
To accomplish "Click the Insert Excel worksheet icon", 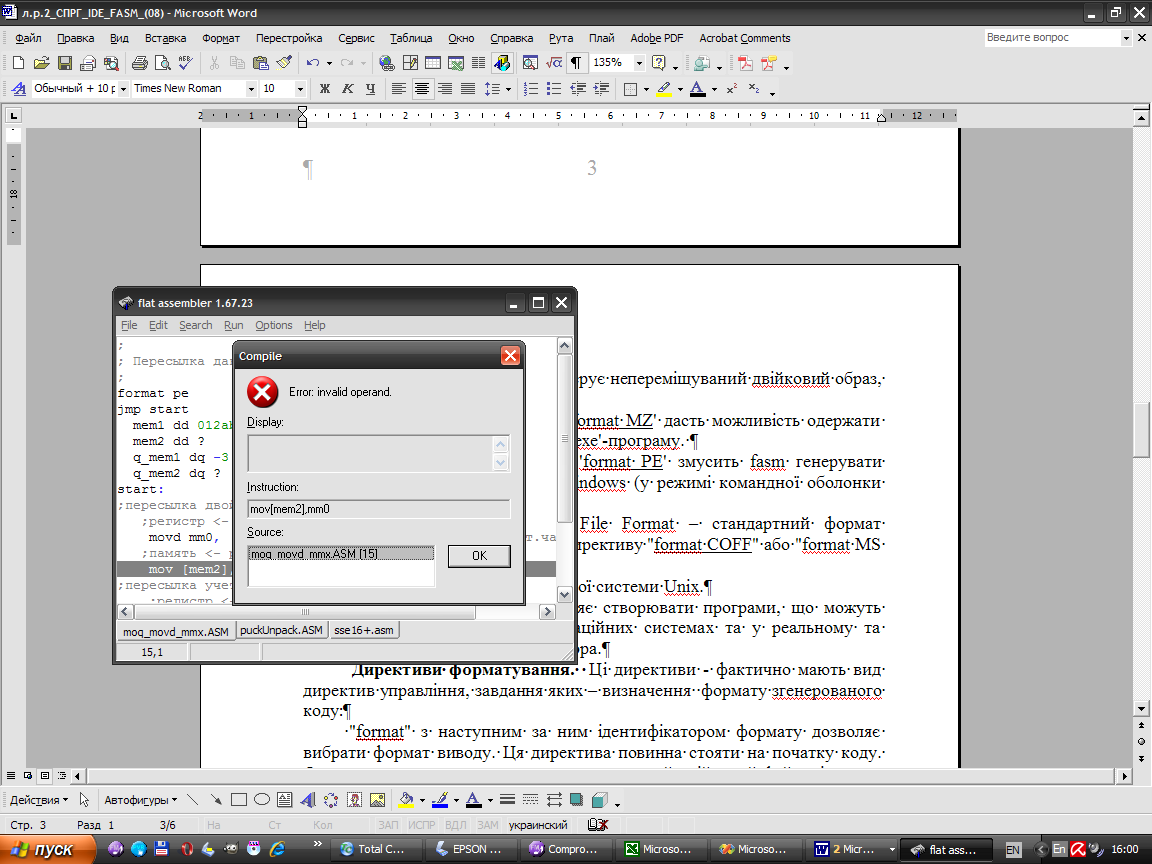I will click(x=456, y=63).
